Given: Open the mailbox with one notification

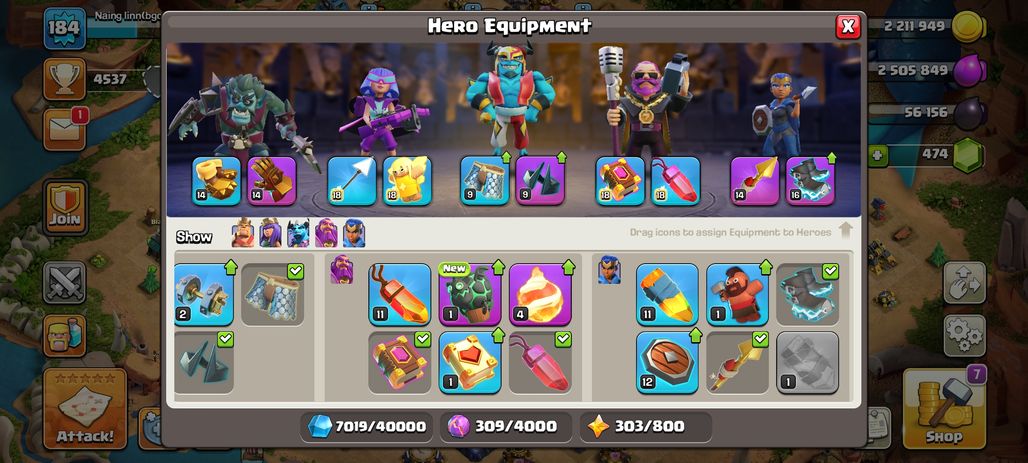Looking at the screenshot, I should (x=65, y=129).
